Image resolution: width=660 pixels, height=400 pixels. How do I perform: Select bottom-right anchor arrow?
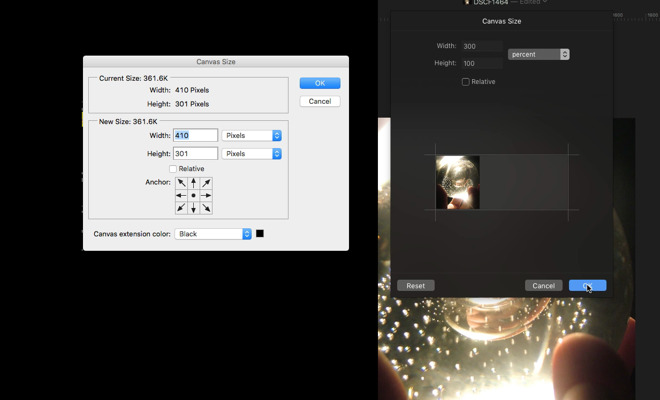(206, 208)
